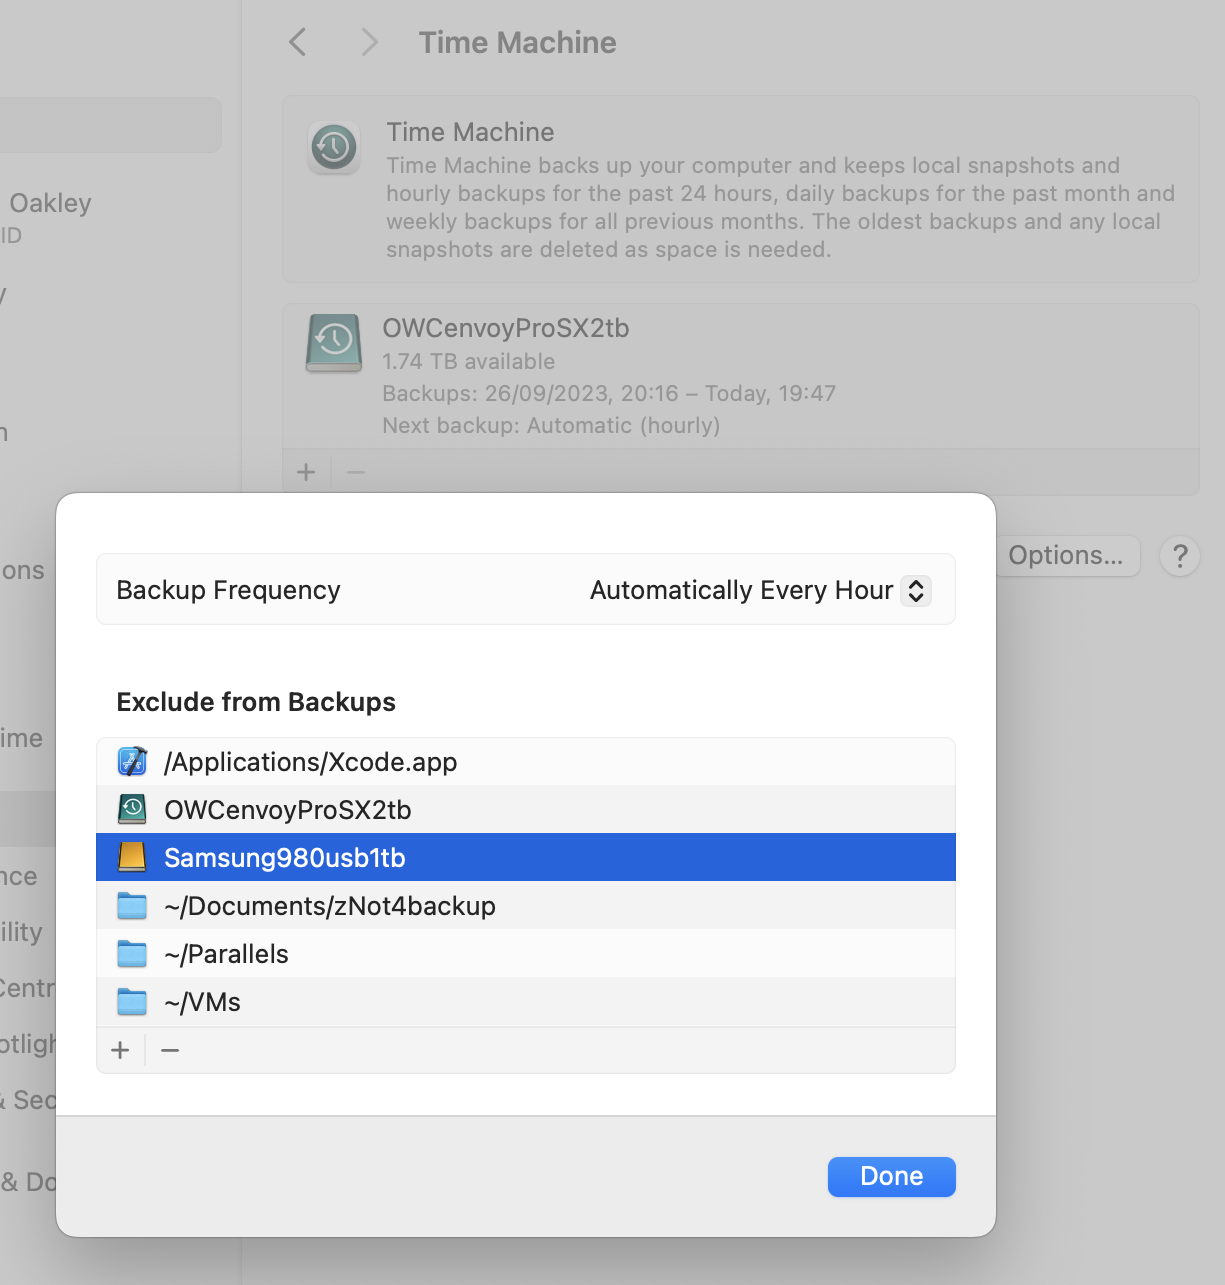Image resolution: width=1225 pixels, height=1285 pixels.
Task: Click the forward navigation chevron
Action: (368, 42)
